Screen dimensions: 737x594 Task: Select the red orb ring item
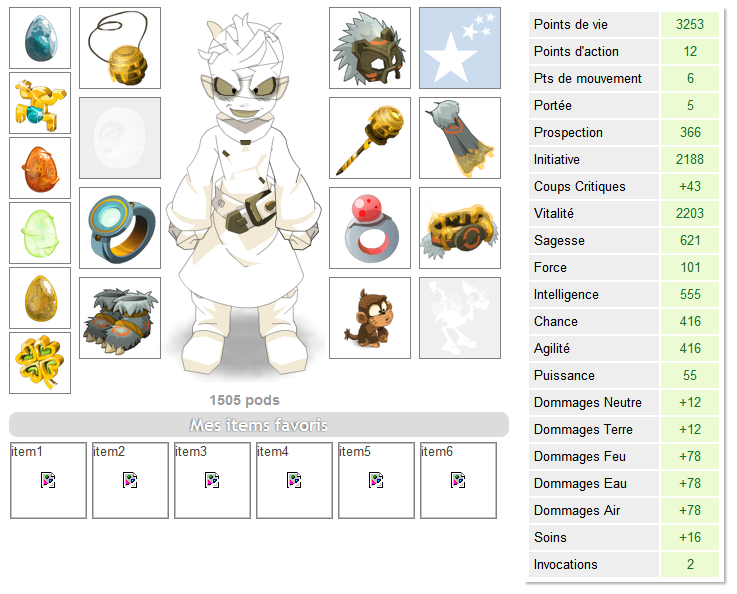[x=370, y=228]
